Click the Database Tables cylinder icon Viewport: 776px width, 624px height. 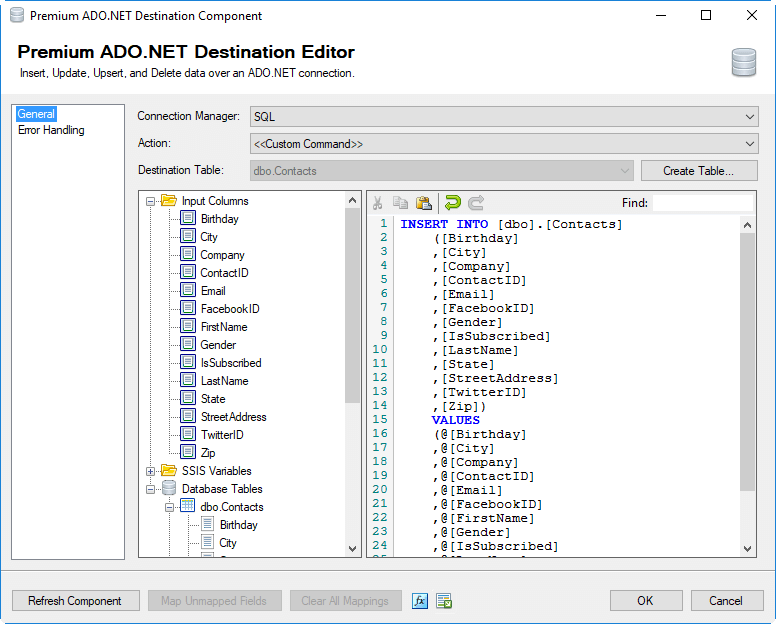tap(169, 488)
